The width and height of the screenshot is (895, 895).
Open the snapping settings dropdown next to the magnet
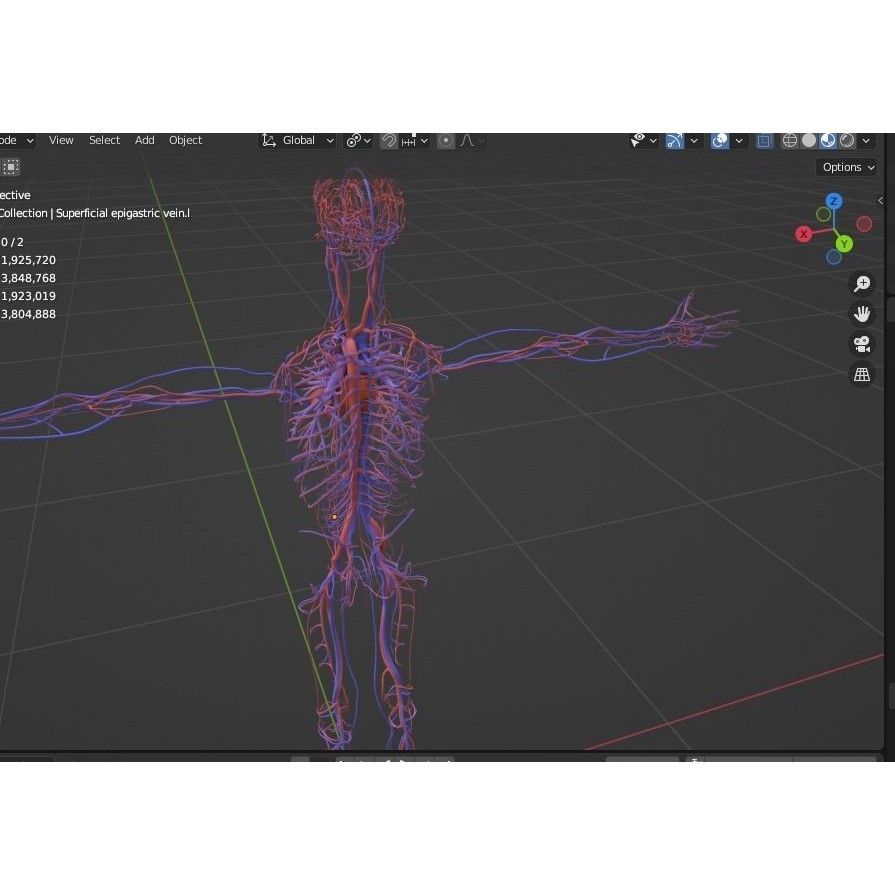coord(424,140)
